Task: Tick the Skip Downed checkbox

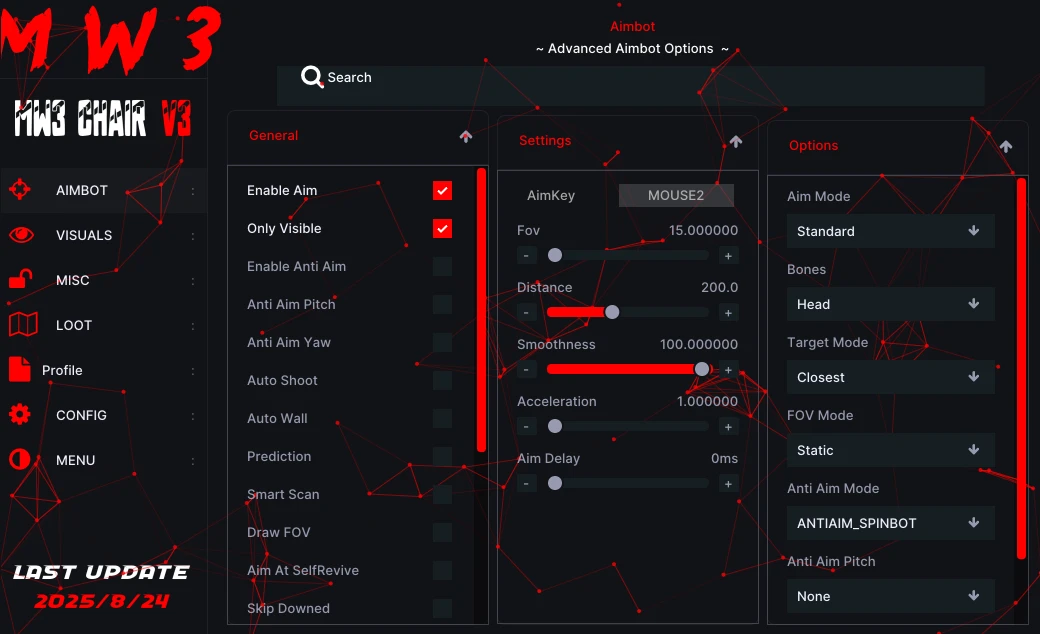Action: 442,608
